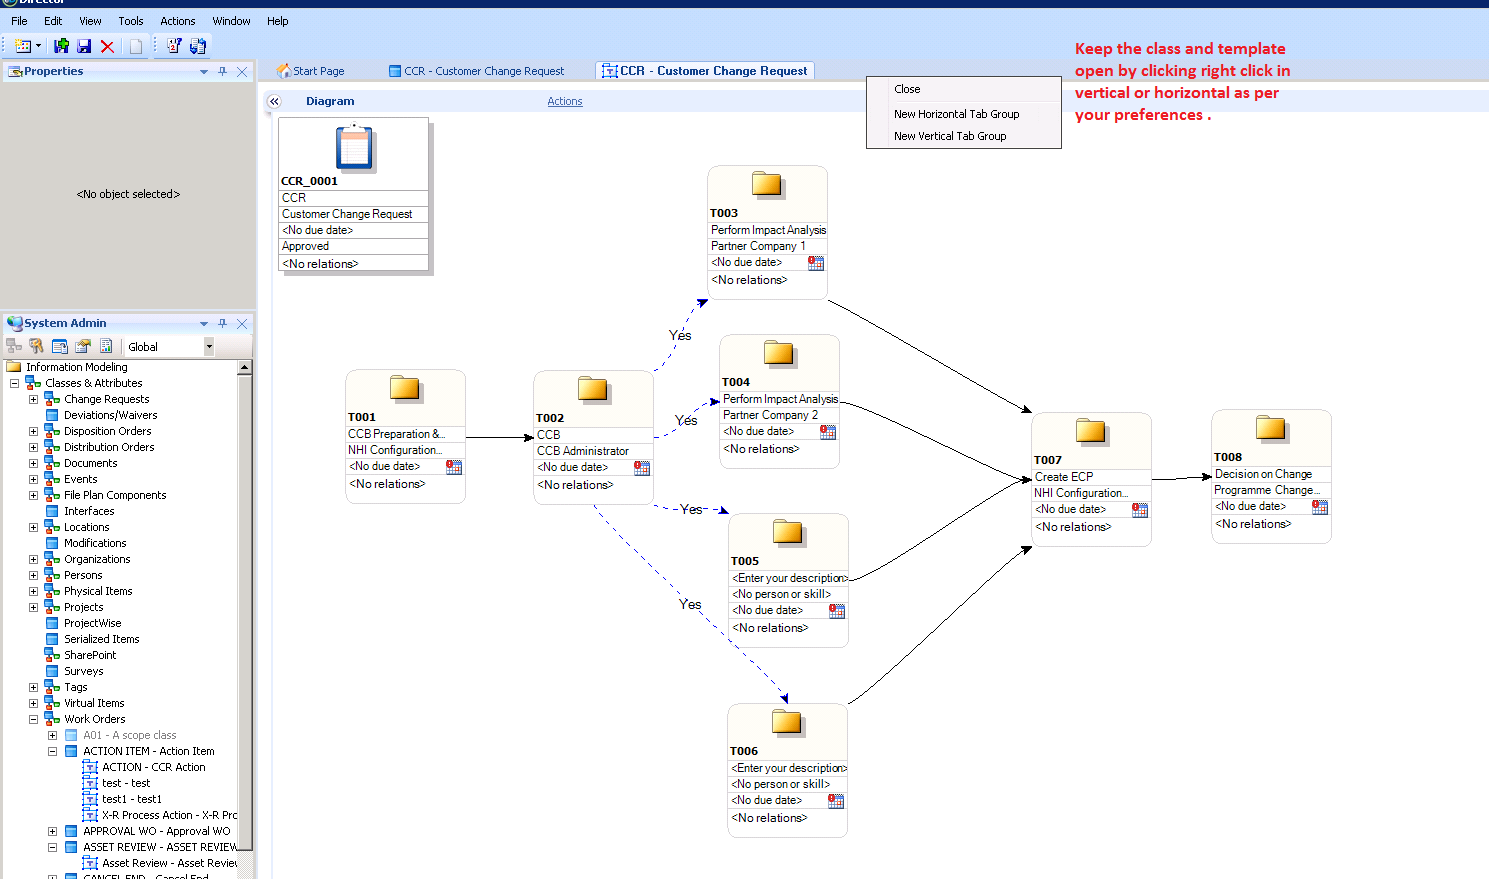Image resolution: width=1489 pixels, height=879 pixels.
Task: Open the Global scope dropdown
Action: (209, 346)
